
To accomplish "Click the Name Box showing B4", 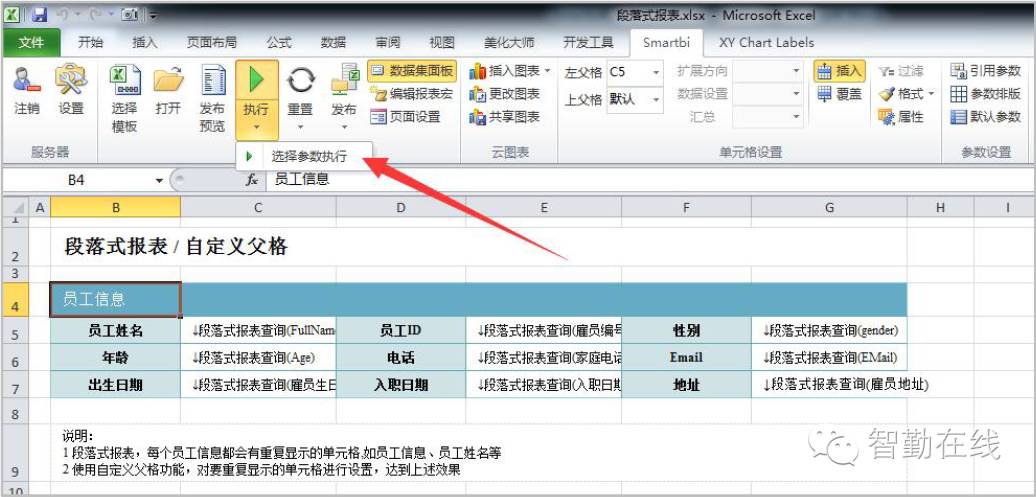I will coord(78,180).
